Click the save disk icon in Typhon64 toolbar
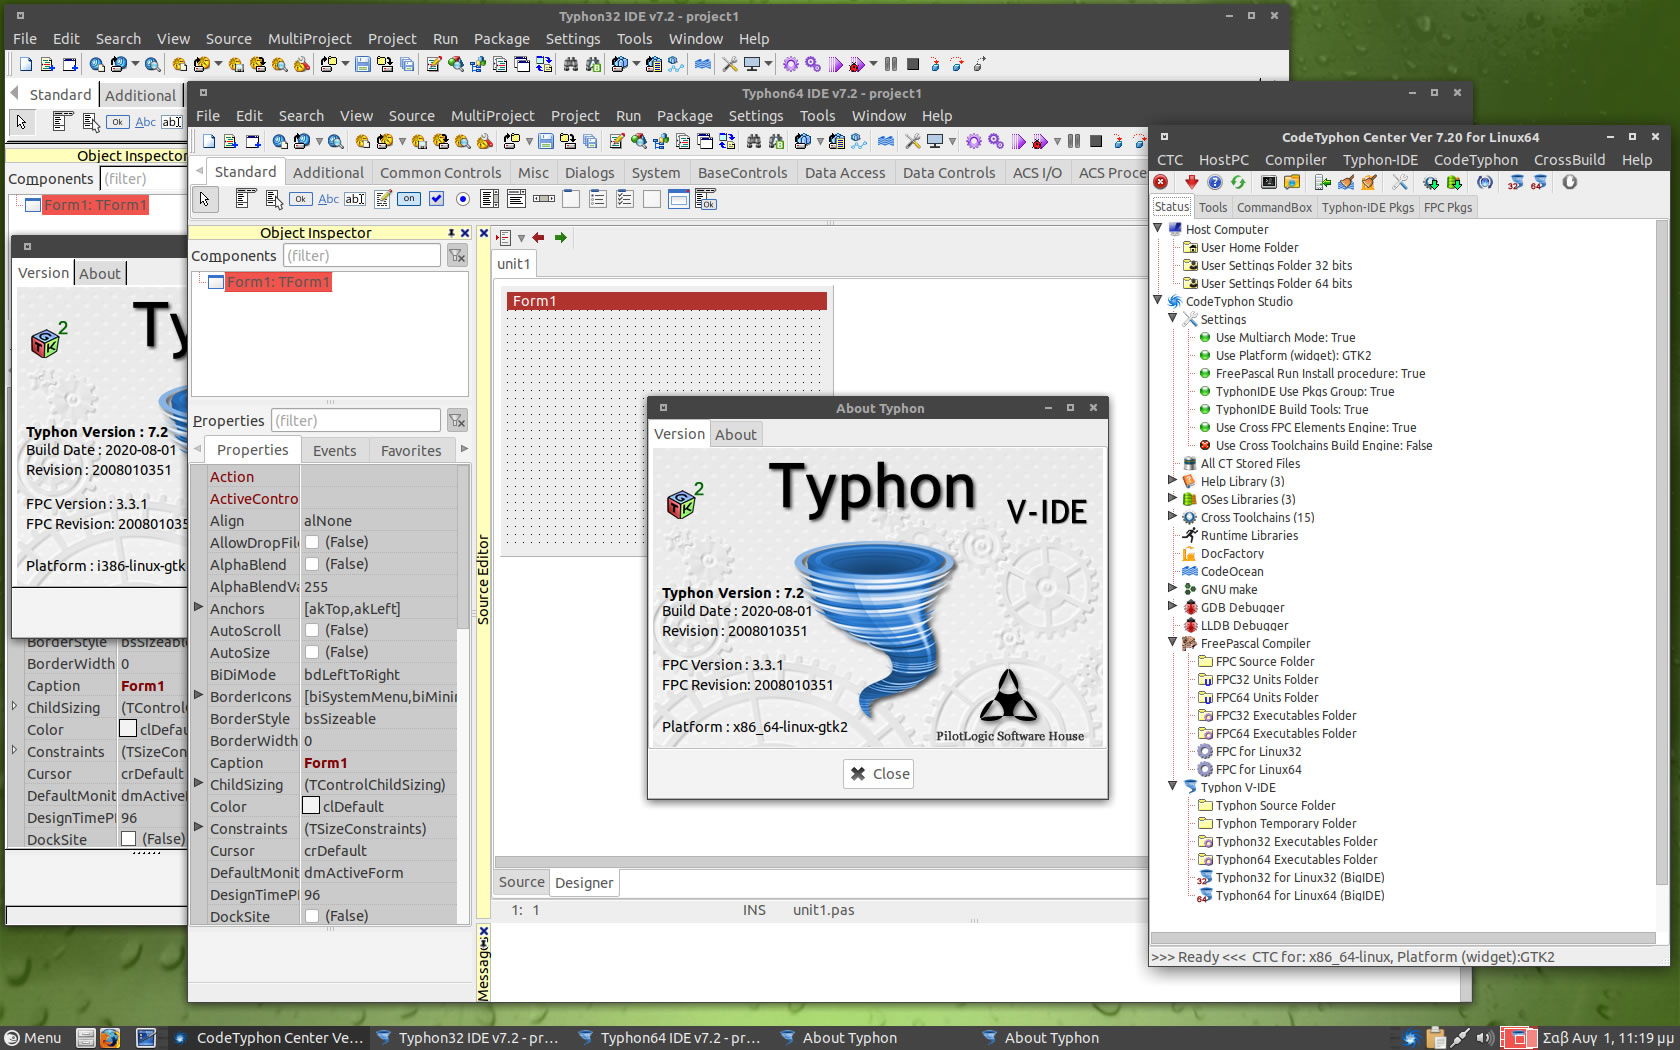 [x=545, y=141]
